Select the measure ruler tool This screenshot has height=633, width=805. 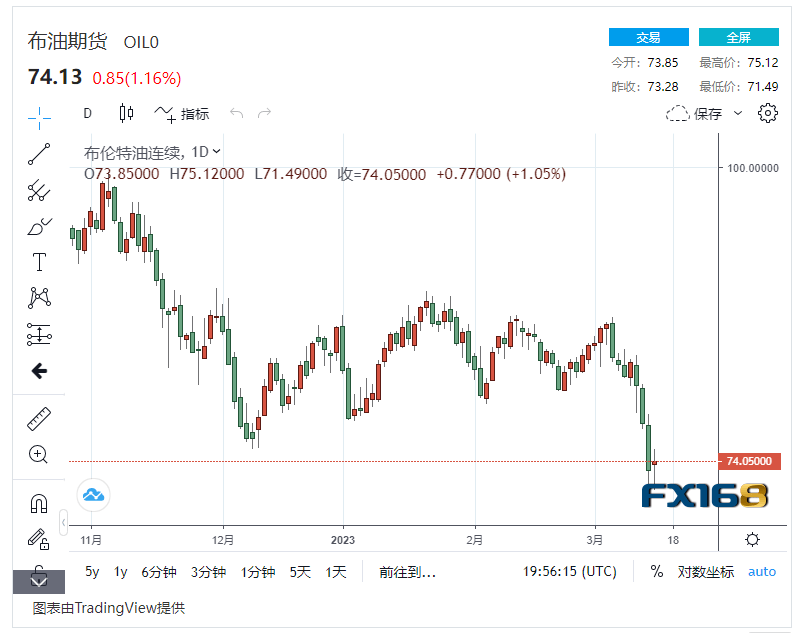(39, 419)
